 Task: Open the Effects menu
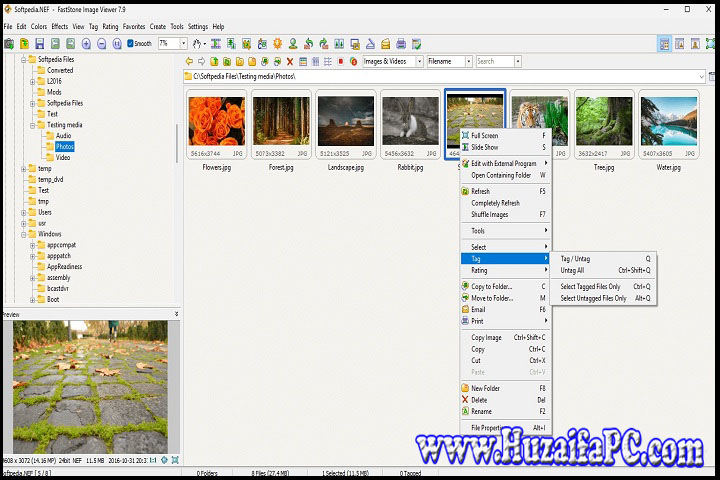(60, 27)
